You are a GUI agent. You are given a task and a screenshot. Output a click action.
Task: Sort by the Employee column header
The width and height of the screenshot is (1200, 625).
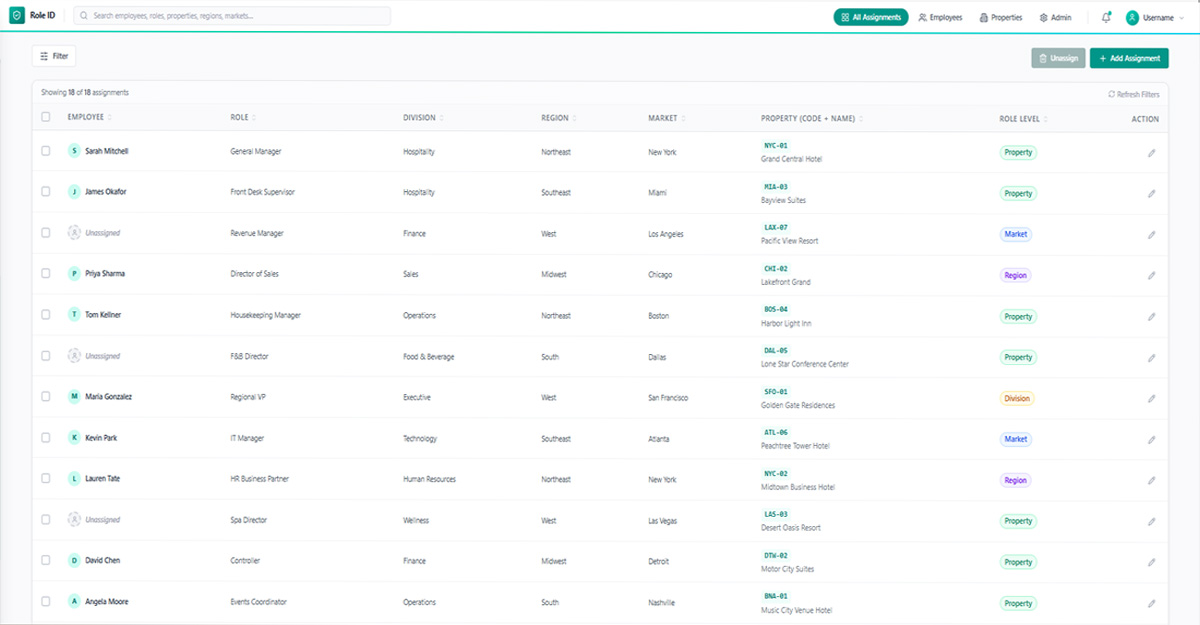90,118
